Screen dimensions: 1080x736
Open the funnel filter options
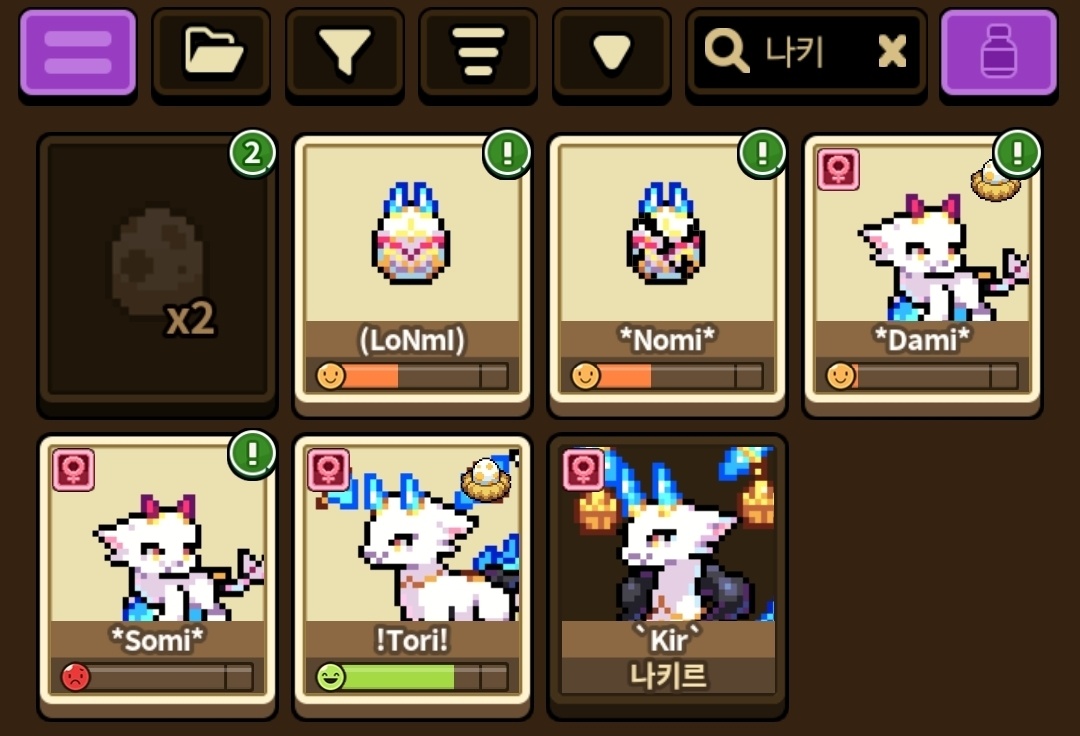pos(344,53)
